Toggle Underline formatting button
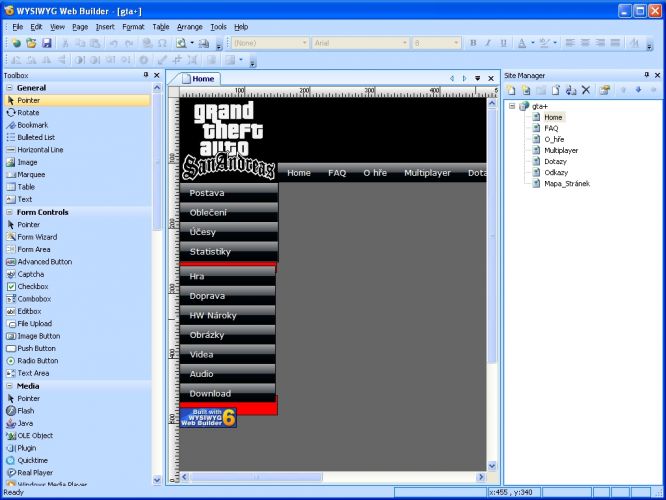The image size is (666, 500). click(503, 43)
